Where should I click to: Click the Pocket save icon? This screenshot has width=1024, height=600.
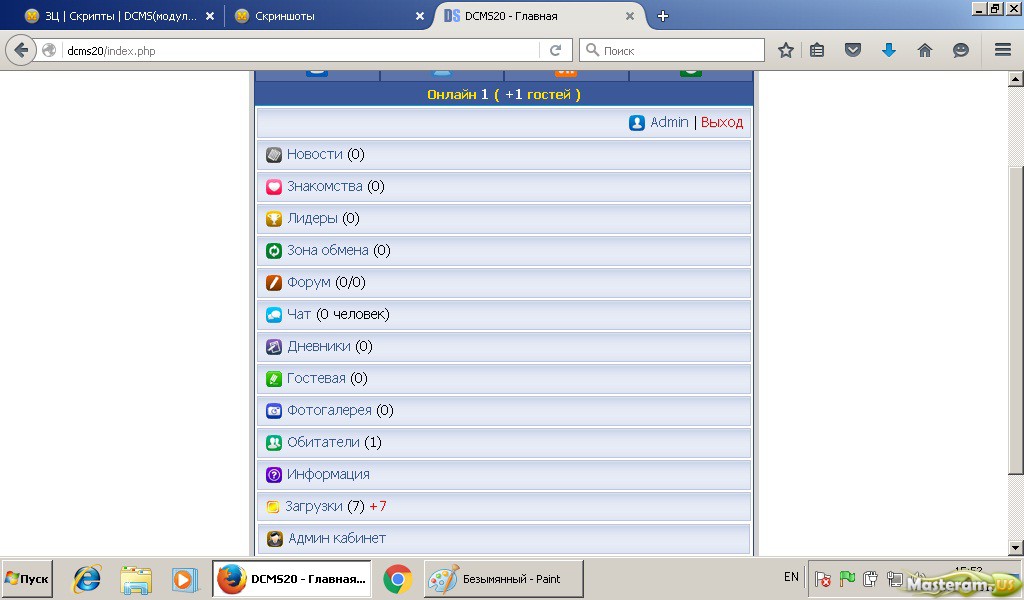tap(853, 50)
